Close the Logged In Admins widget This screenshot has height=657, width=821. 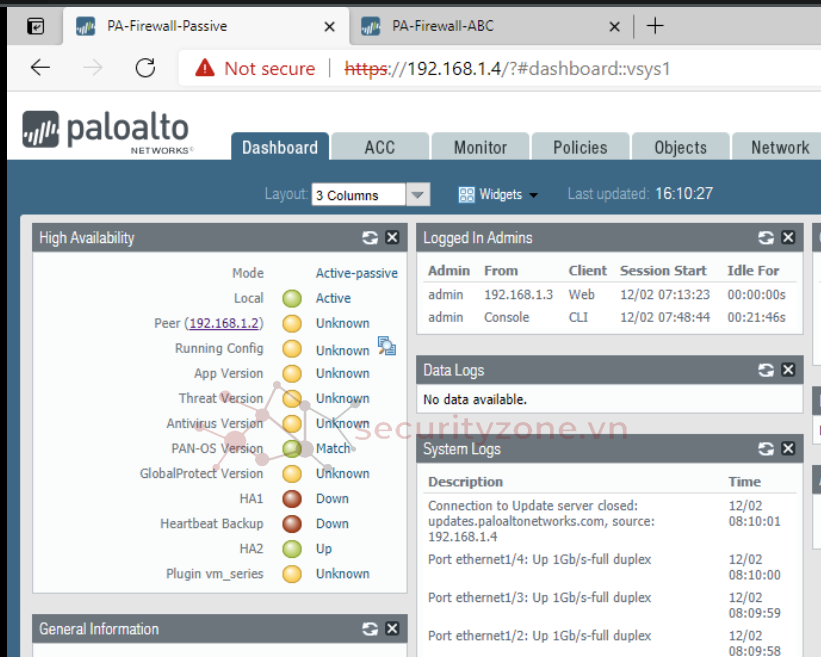788,238
